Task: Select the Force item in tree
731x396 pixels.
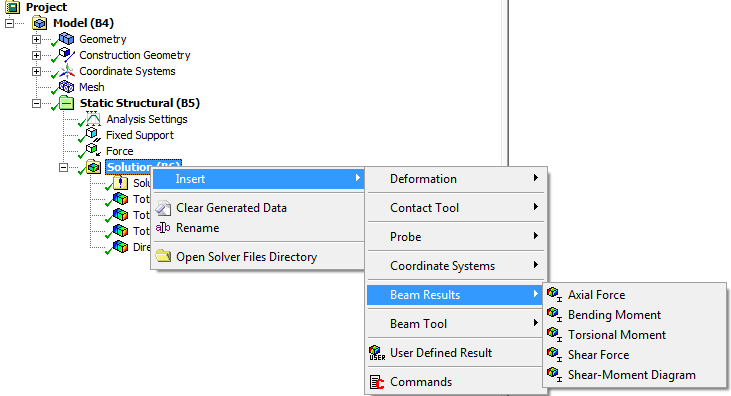Action: (119, 151)
